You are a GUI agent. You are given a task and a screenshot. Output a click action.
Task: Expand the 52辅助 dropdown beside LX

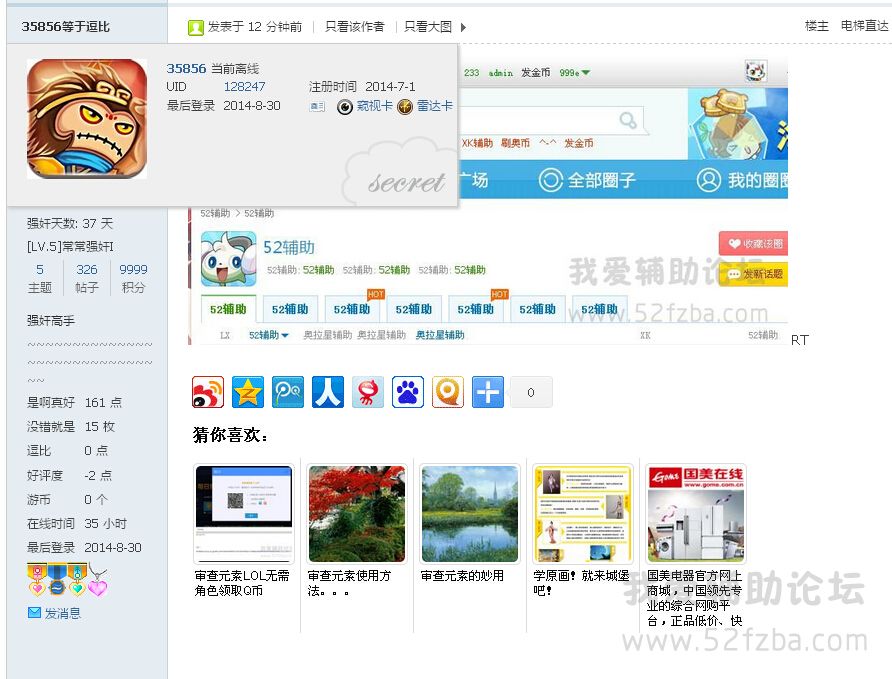269,335
